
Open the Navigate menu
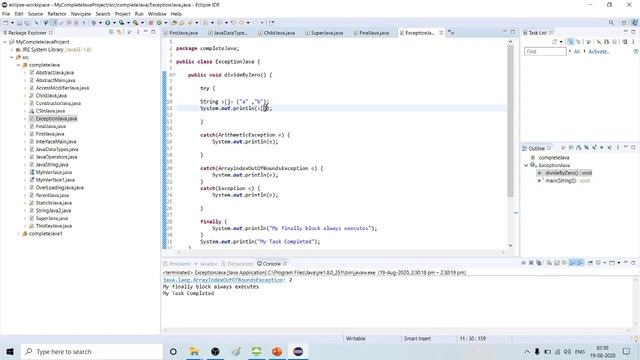pos(81,14)
